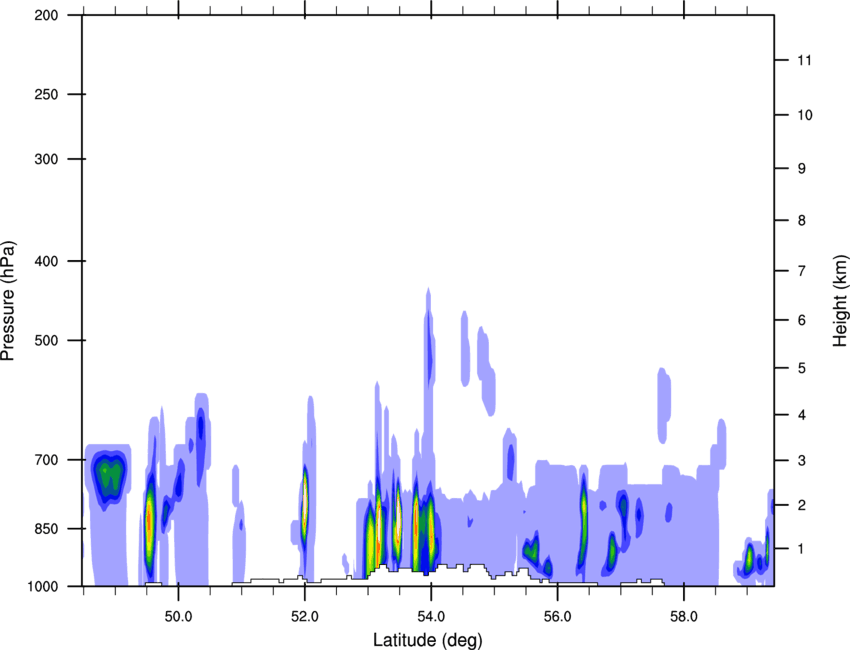Click the 300 pressure tick label
The width and height of the screenshot is (850, 650).
[46, 159]
